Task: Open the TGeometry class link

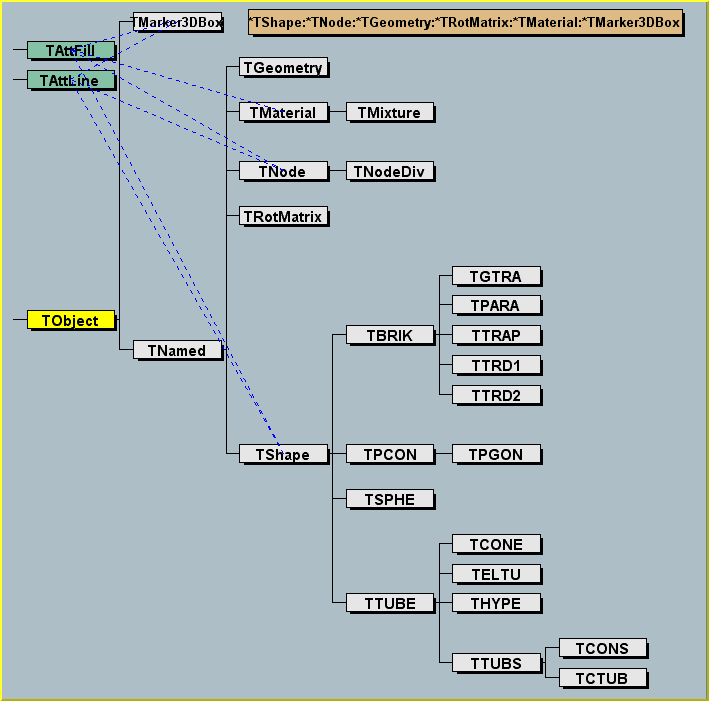Action: click(284, 68)
